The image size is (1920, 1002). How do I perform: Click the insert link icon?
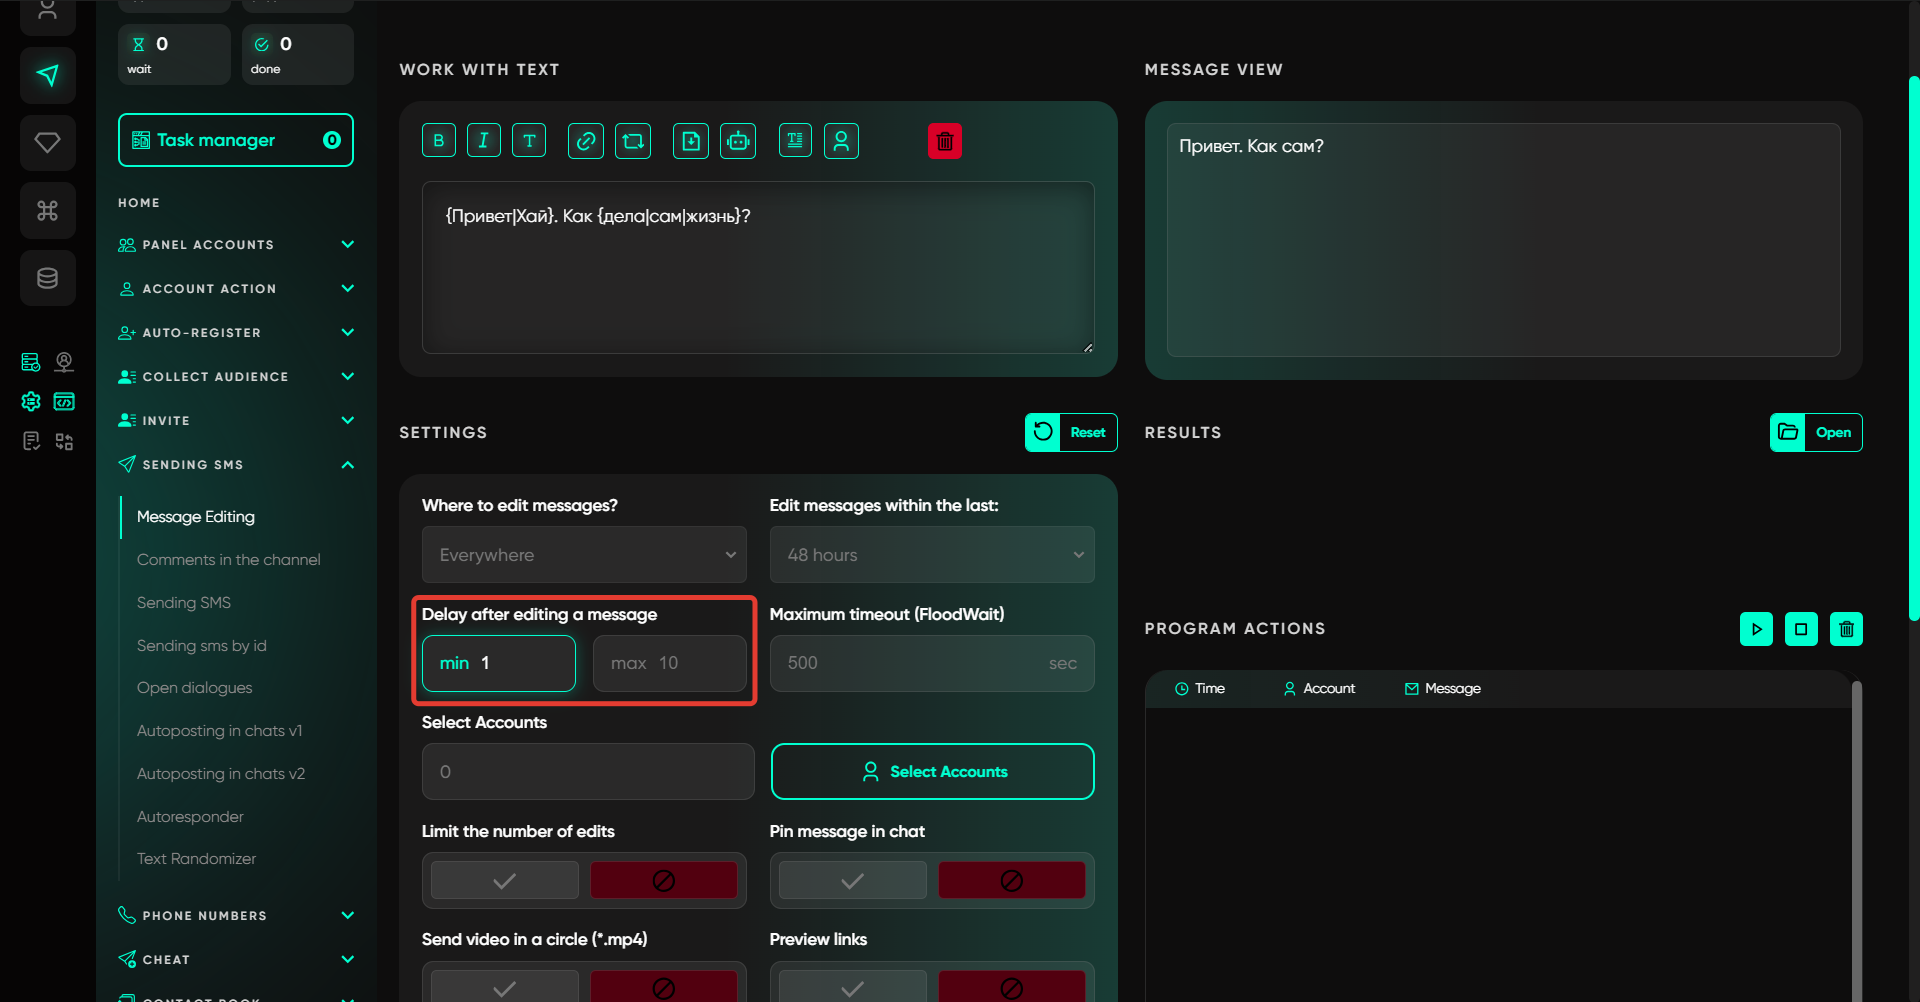pos(586,141)
